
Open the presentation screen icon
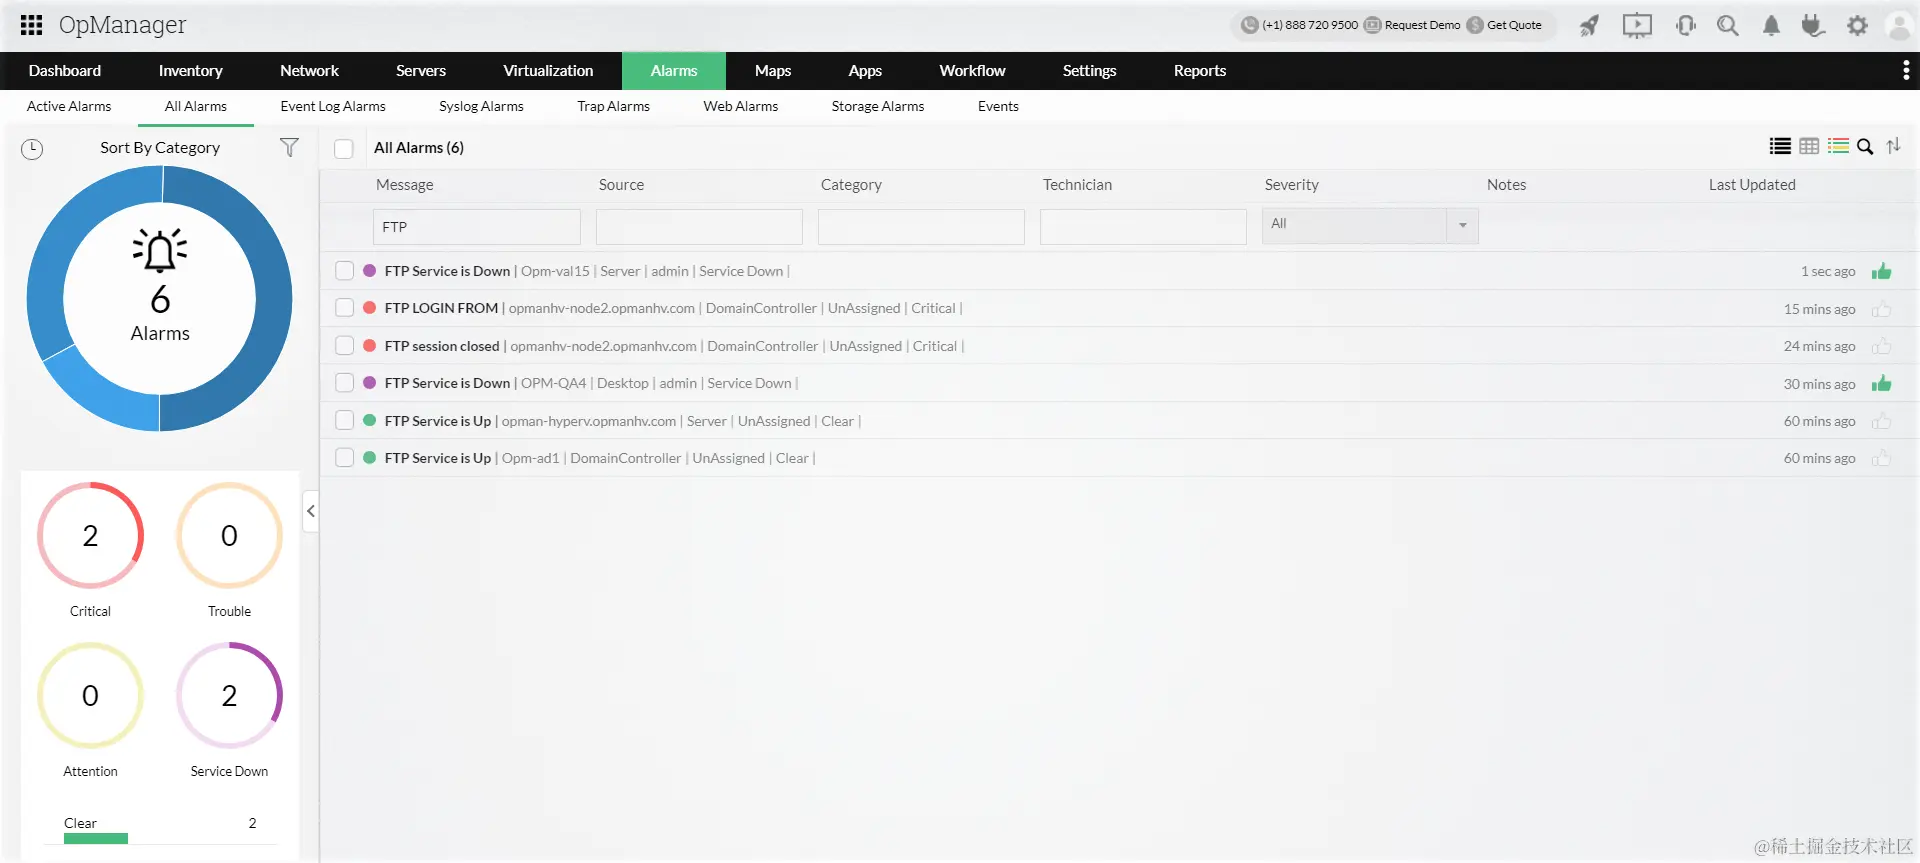(x=1637, y=26)
